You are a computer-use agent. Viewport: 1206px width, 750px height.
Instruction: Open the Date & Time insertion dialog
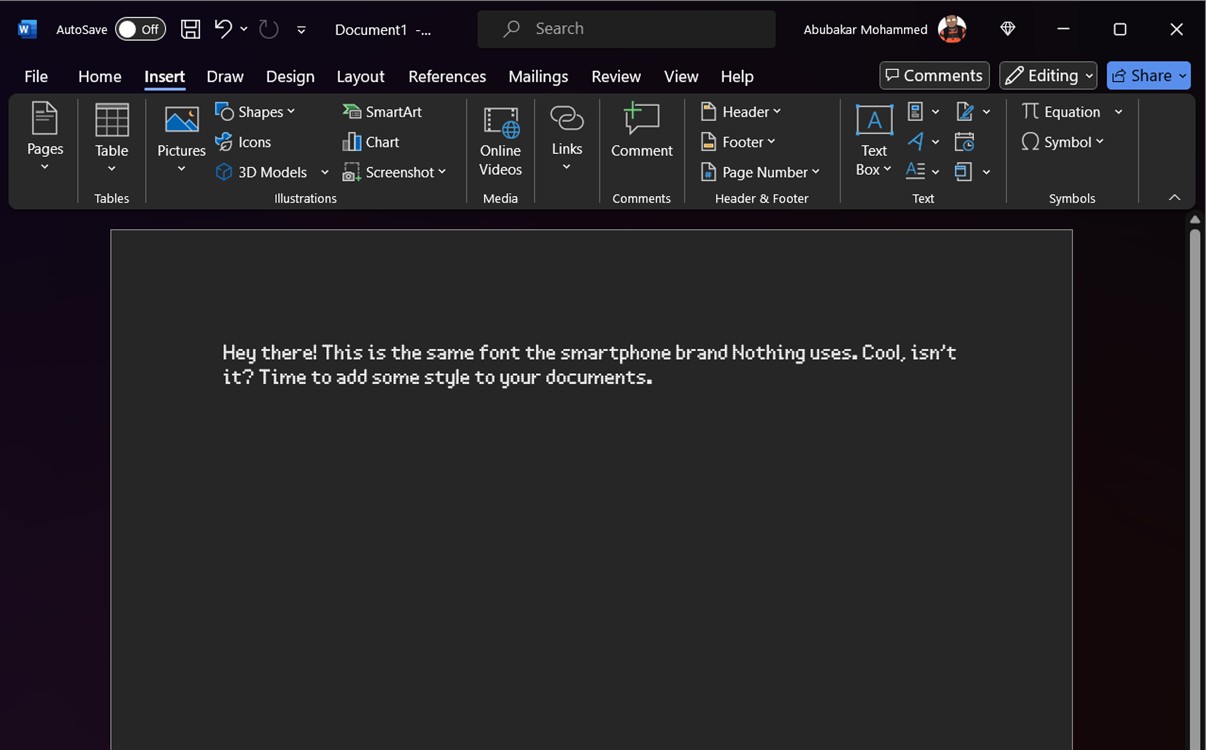964,141
